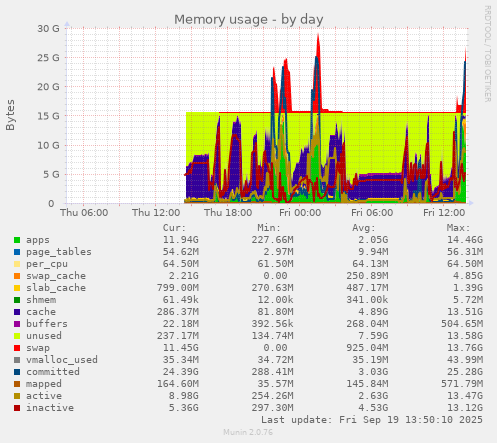Click committed current value '24.39G'
Screen dimensions: 497x443
180,372
